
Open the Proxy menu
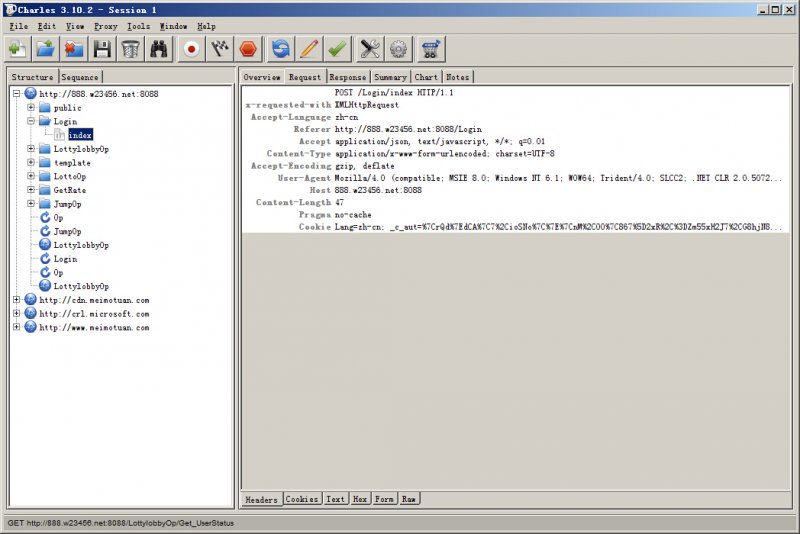[106, 26]
